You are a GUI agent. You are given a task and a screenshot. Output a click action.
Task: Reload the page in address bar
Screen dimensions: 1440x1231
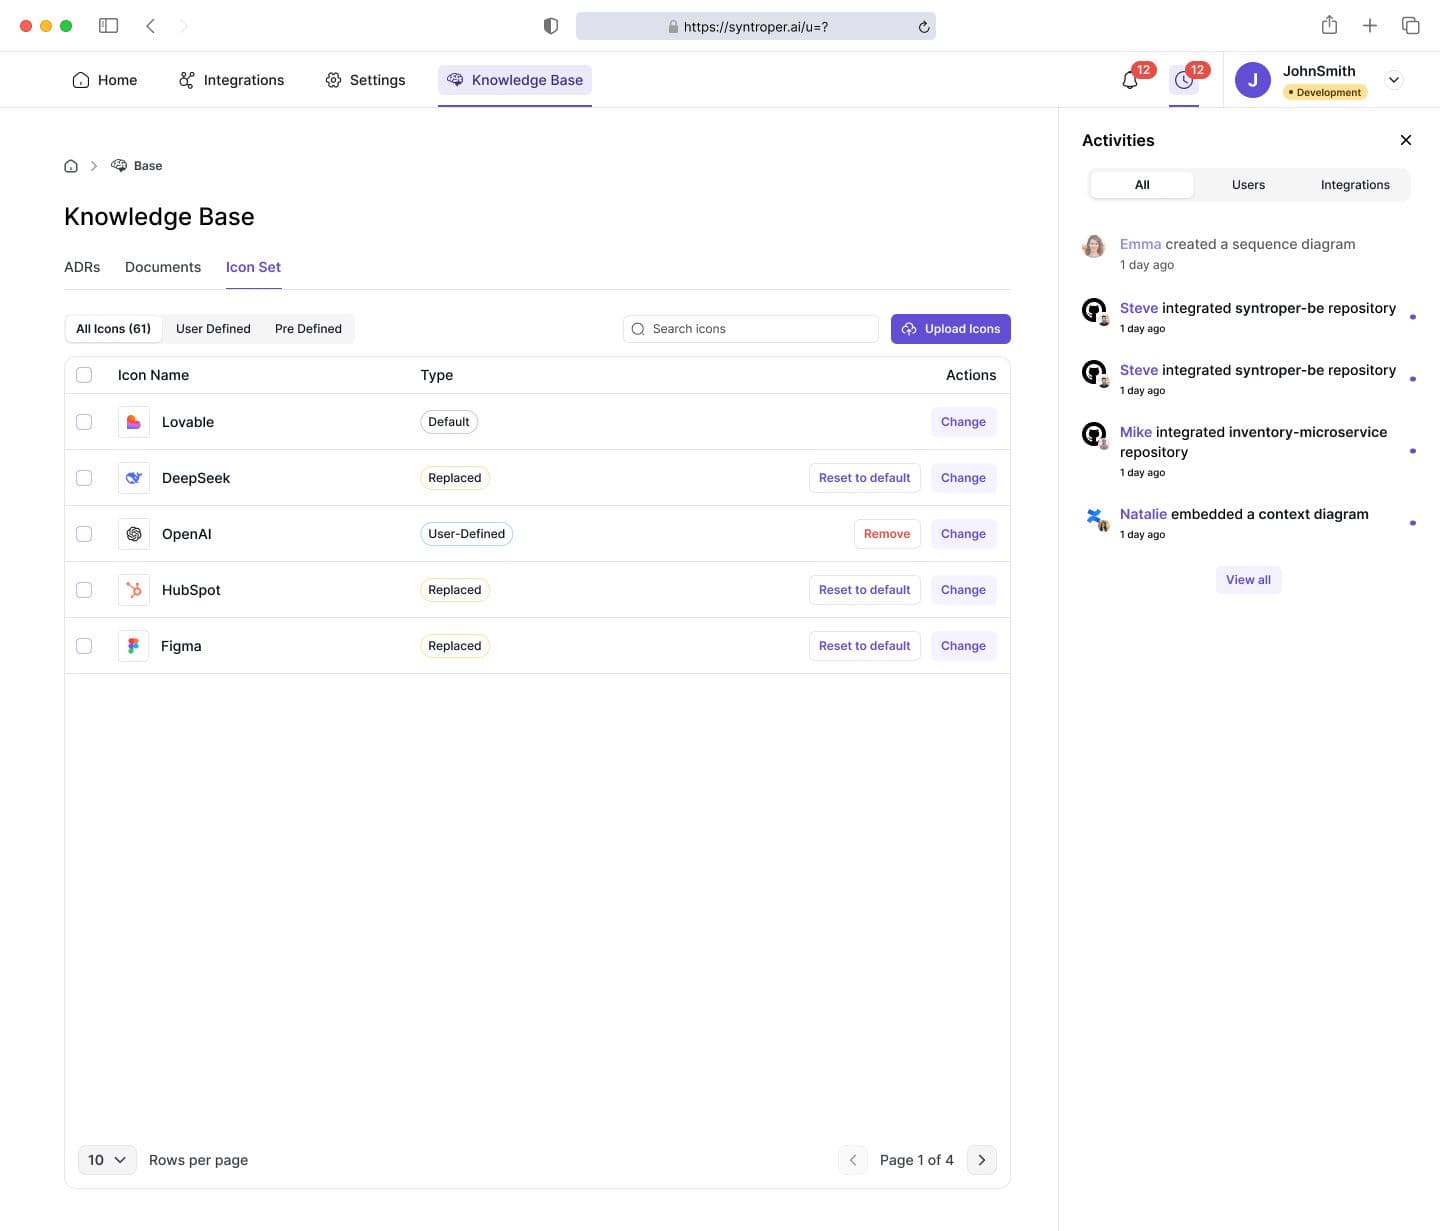(924, 27)
